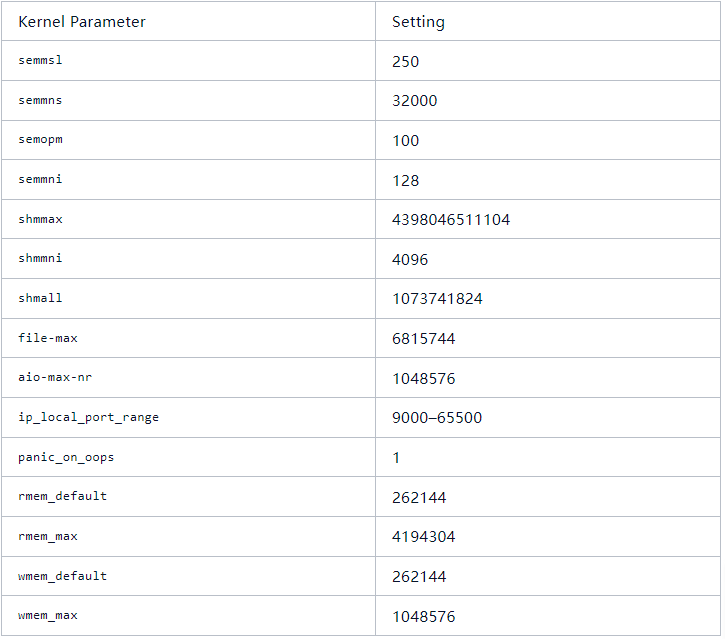
Task: Click the 4398046511104 setting value
Action: click(x=450, y=220)
